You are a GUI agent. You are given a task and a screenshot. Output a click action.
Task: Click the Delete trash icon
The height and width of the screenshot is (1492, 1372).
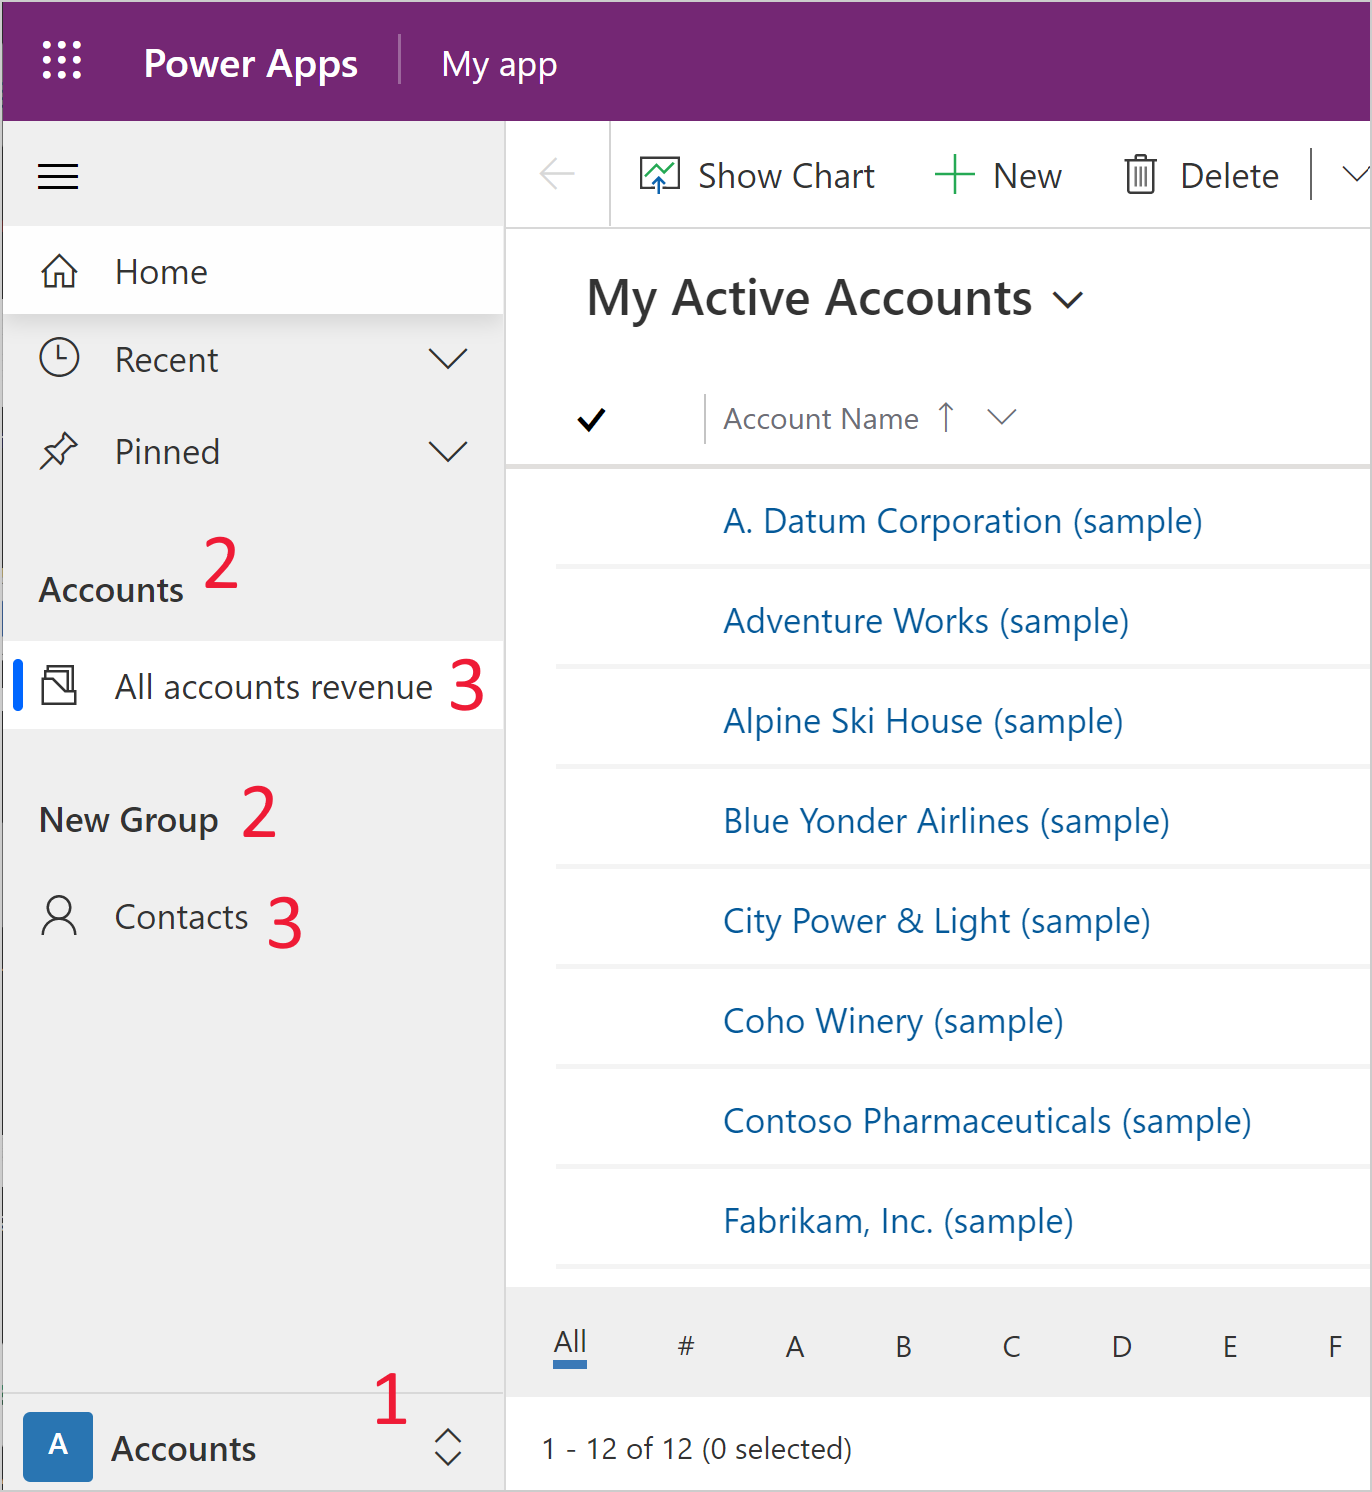pyautogui.click(x=1141, y=174)
